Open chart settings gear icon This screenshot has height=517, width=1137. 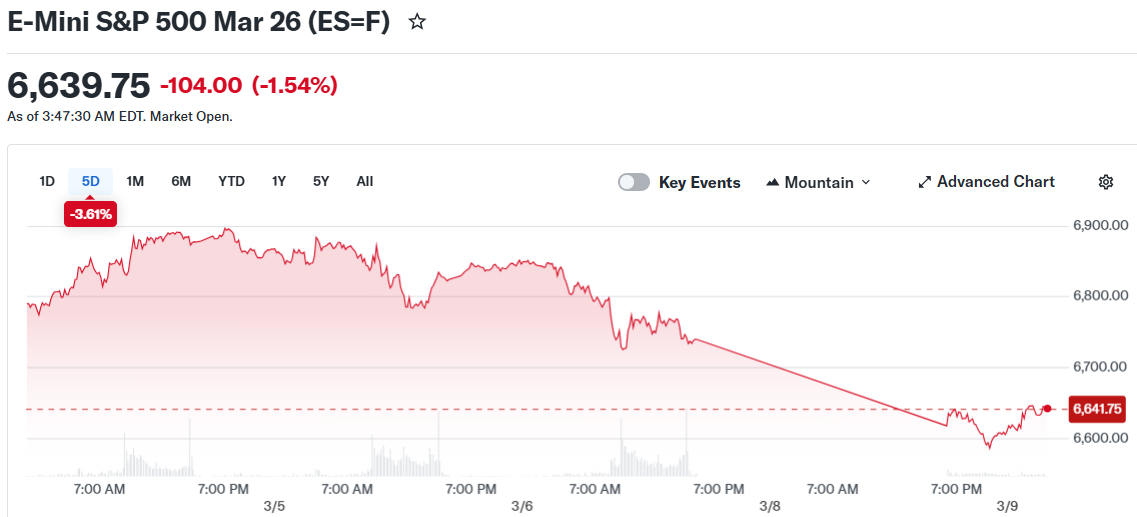click(1105, 182)
